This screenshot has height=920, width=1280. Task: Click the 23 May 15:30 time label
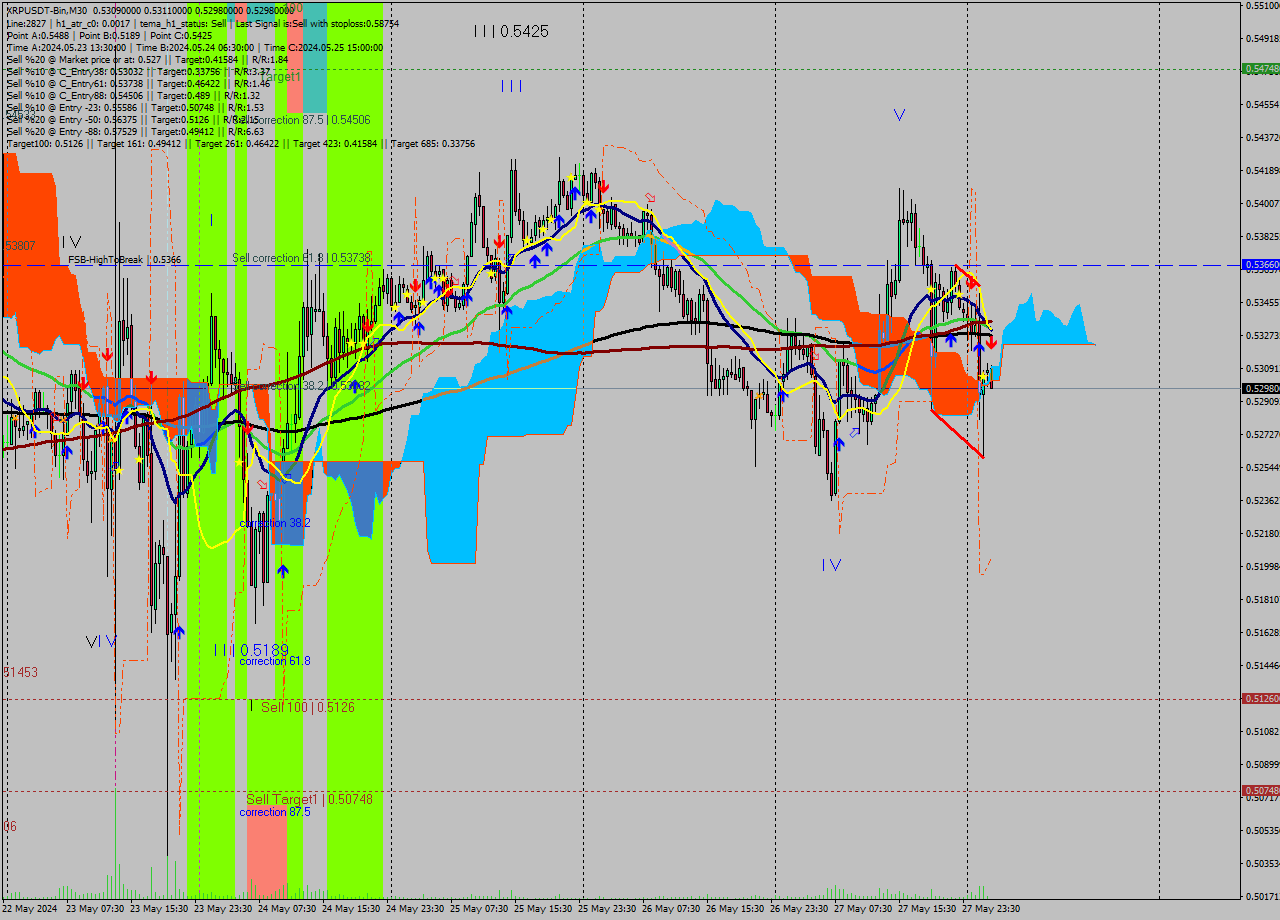159,909
